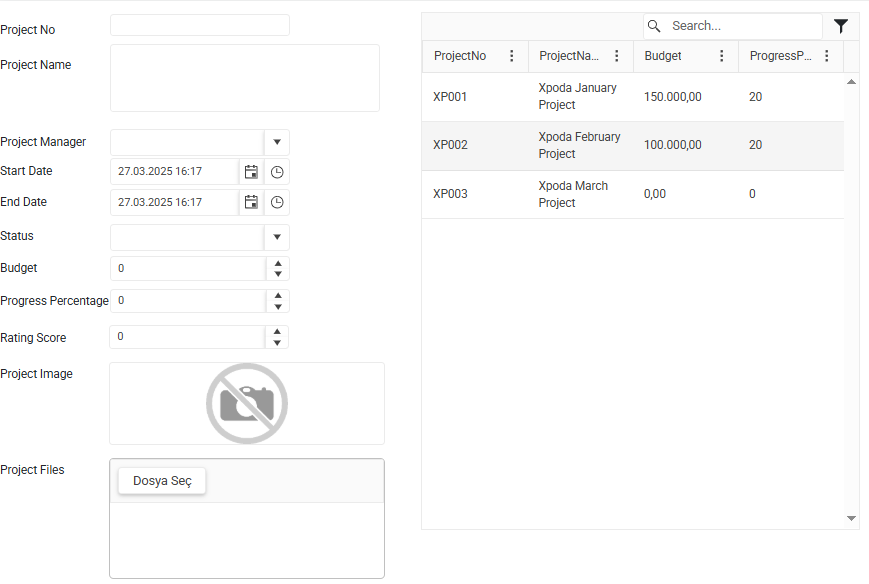Viewport: 869px width, 584px height.
Task: Select the XP002 Xpoda February Project row
Action: 632,145
